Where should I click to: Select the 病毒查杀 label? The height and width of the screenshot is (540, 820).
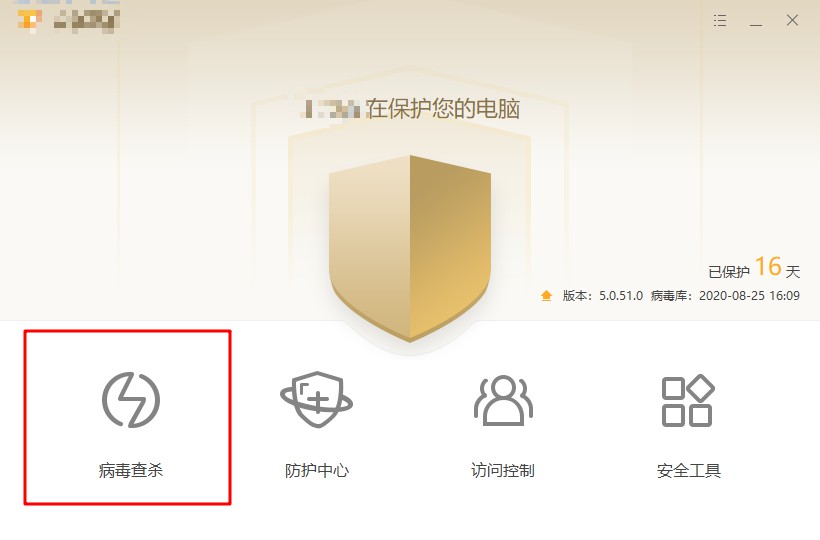[131, 470]
